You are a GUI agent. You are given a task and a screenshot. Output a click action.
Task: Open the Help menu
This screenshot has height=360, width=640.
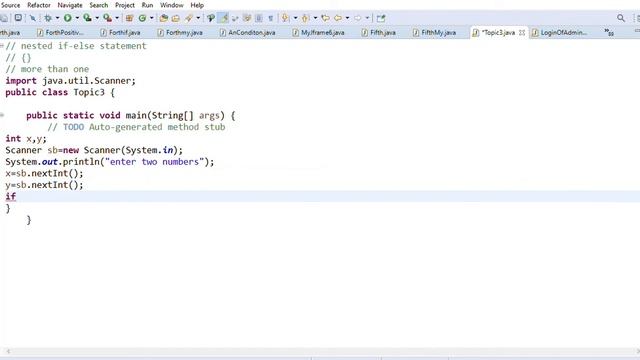click(197, 5)
